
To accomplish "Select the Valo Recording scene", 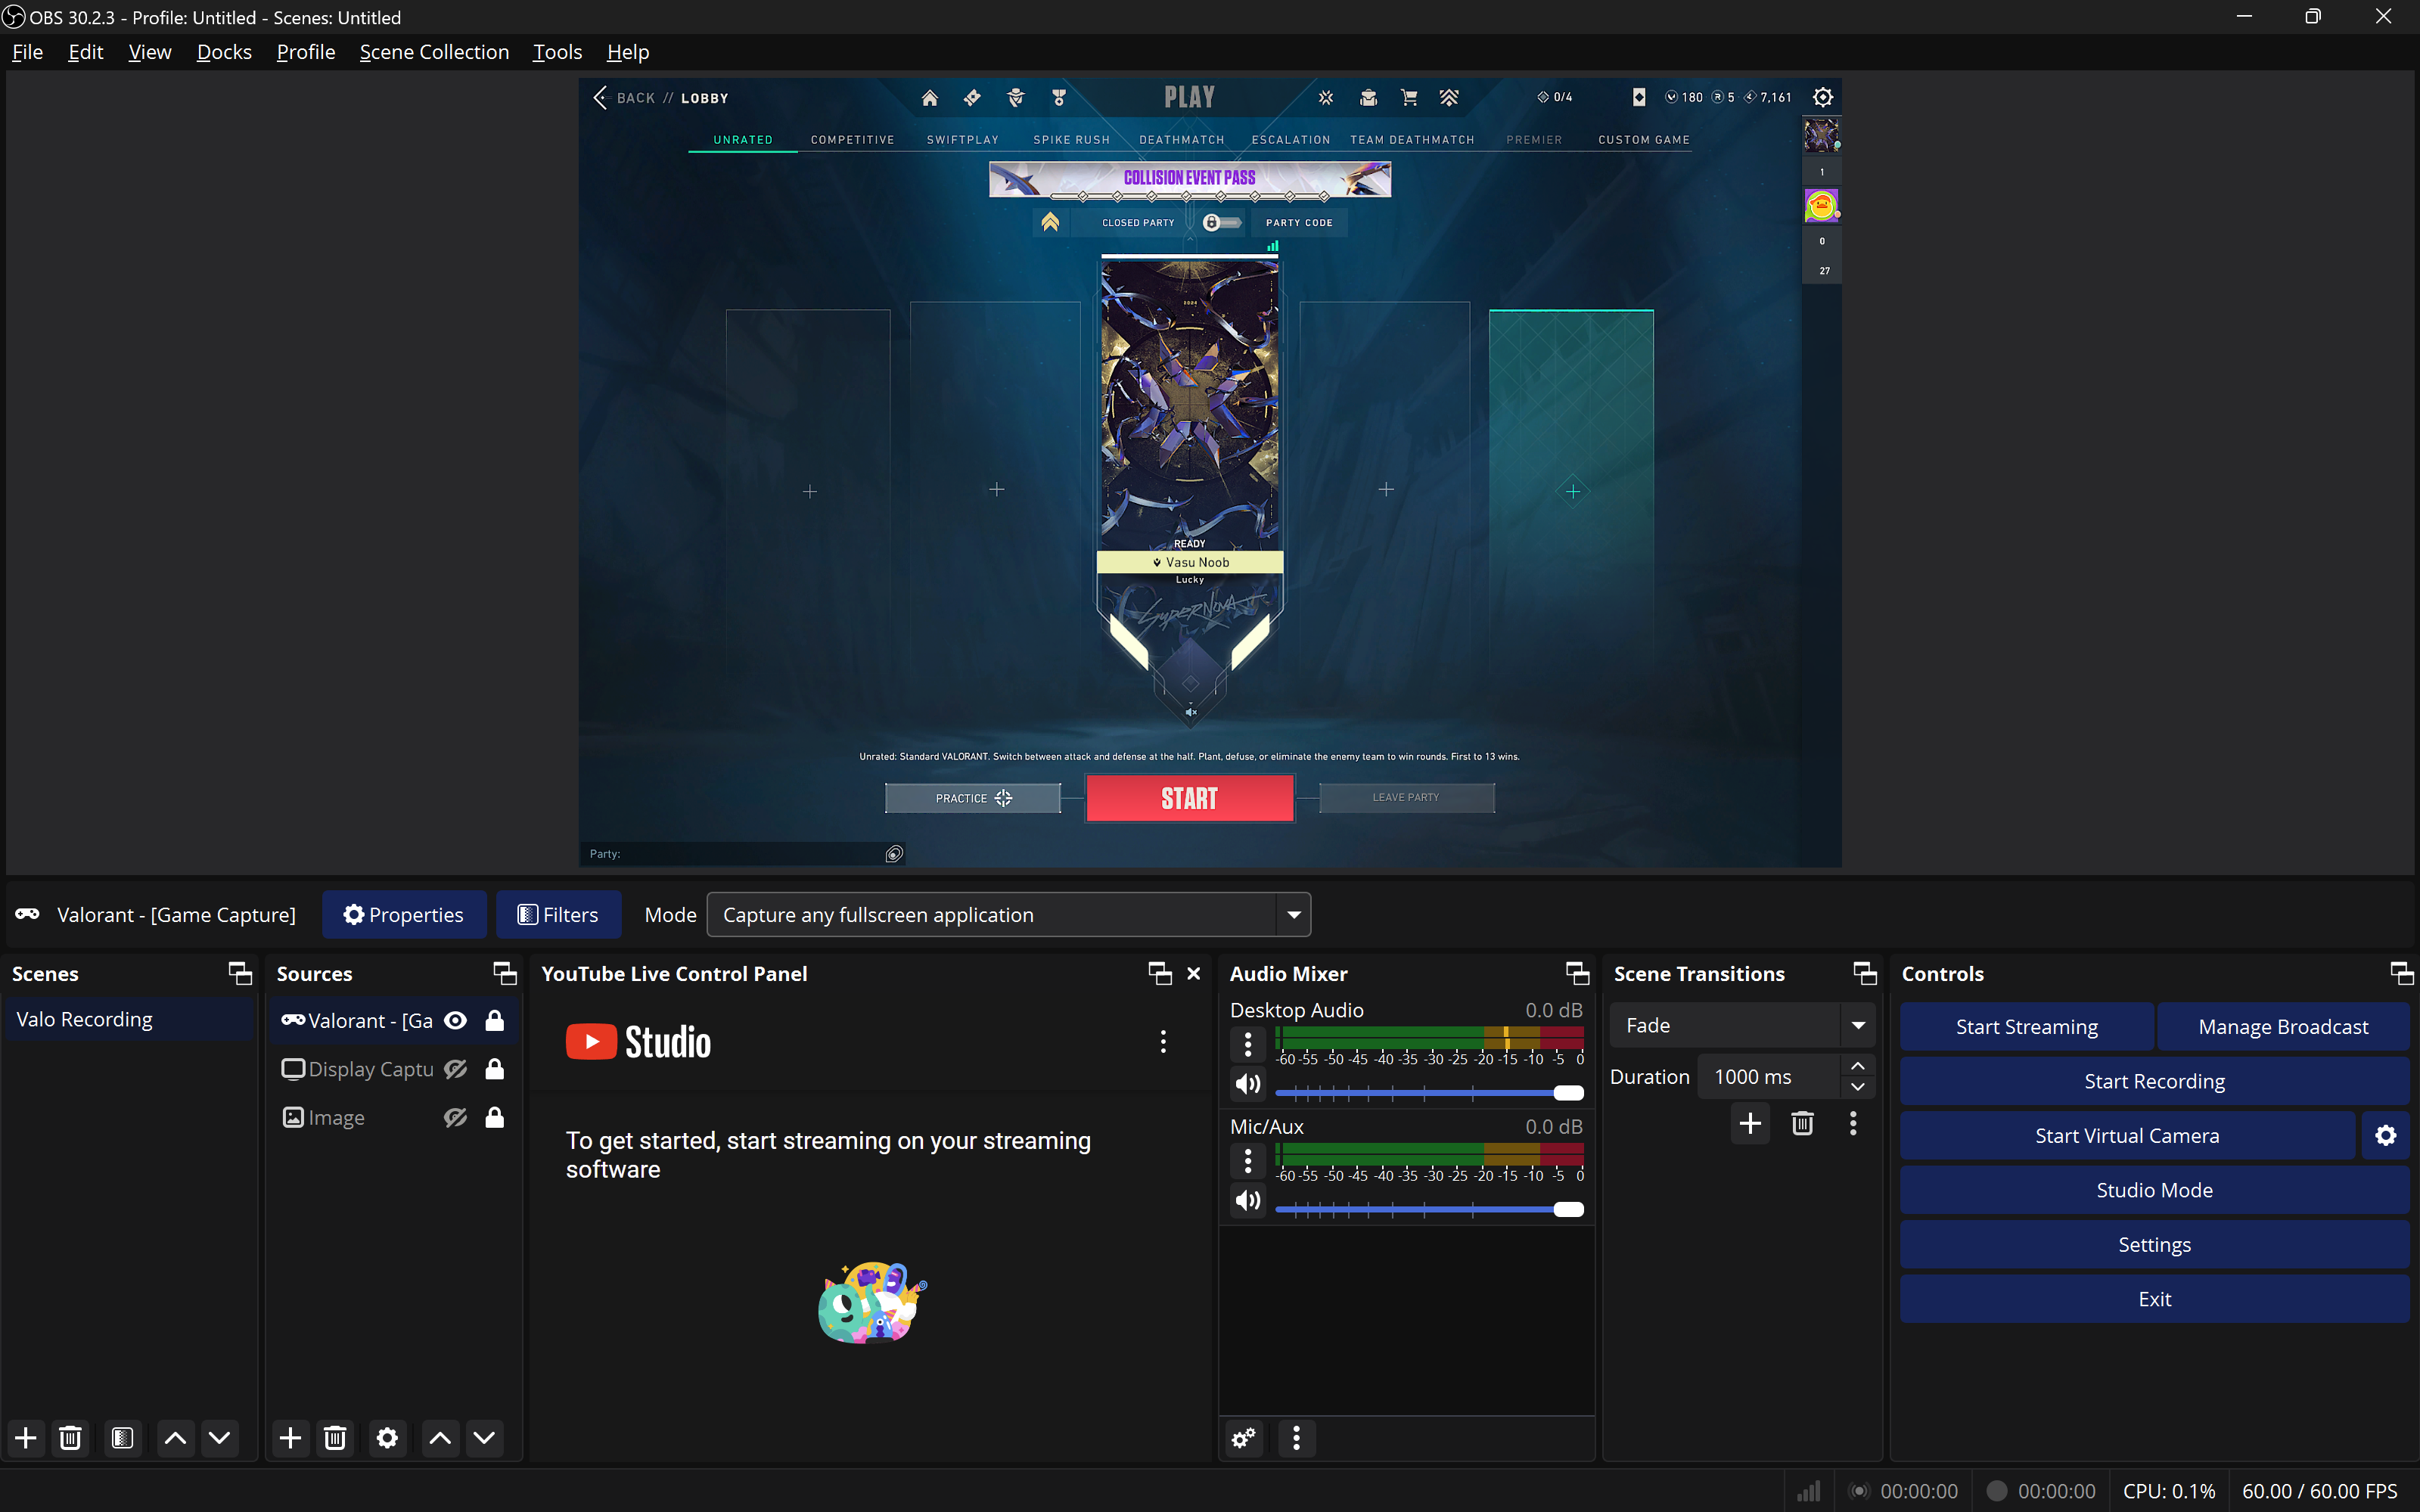I will tap(128, 1020).
